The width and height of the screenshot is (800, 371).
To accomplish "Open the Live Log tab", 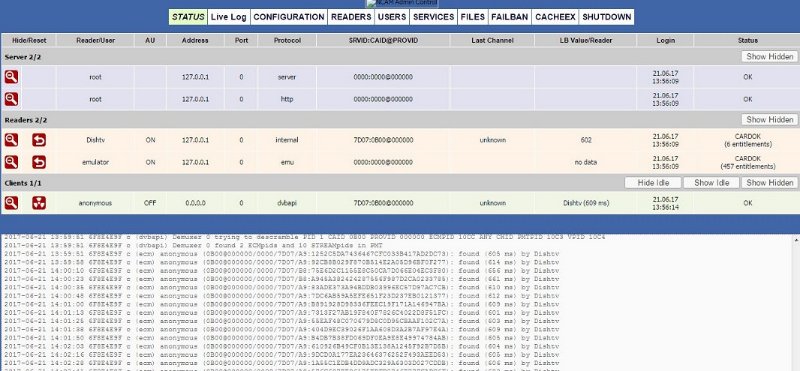I will click(229, 17).
